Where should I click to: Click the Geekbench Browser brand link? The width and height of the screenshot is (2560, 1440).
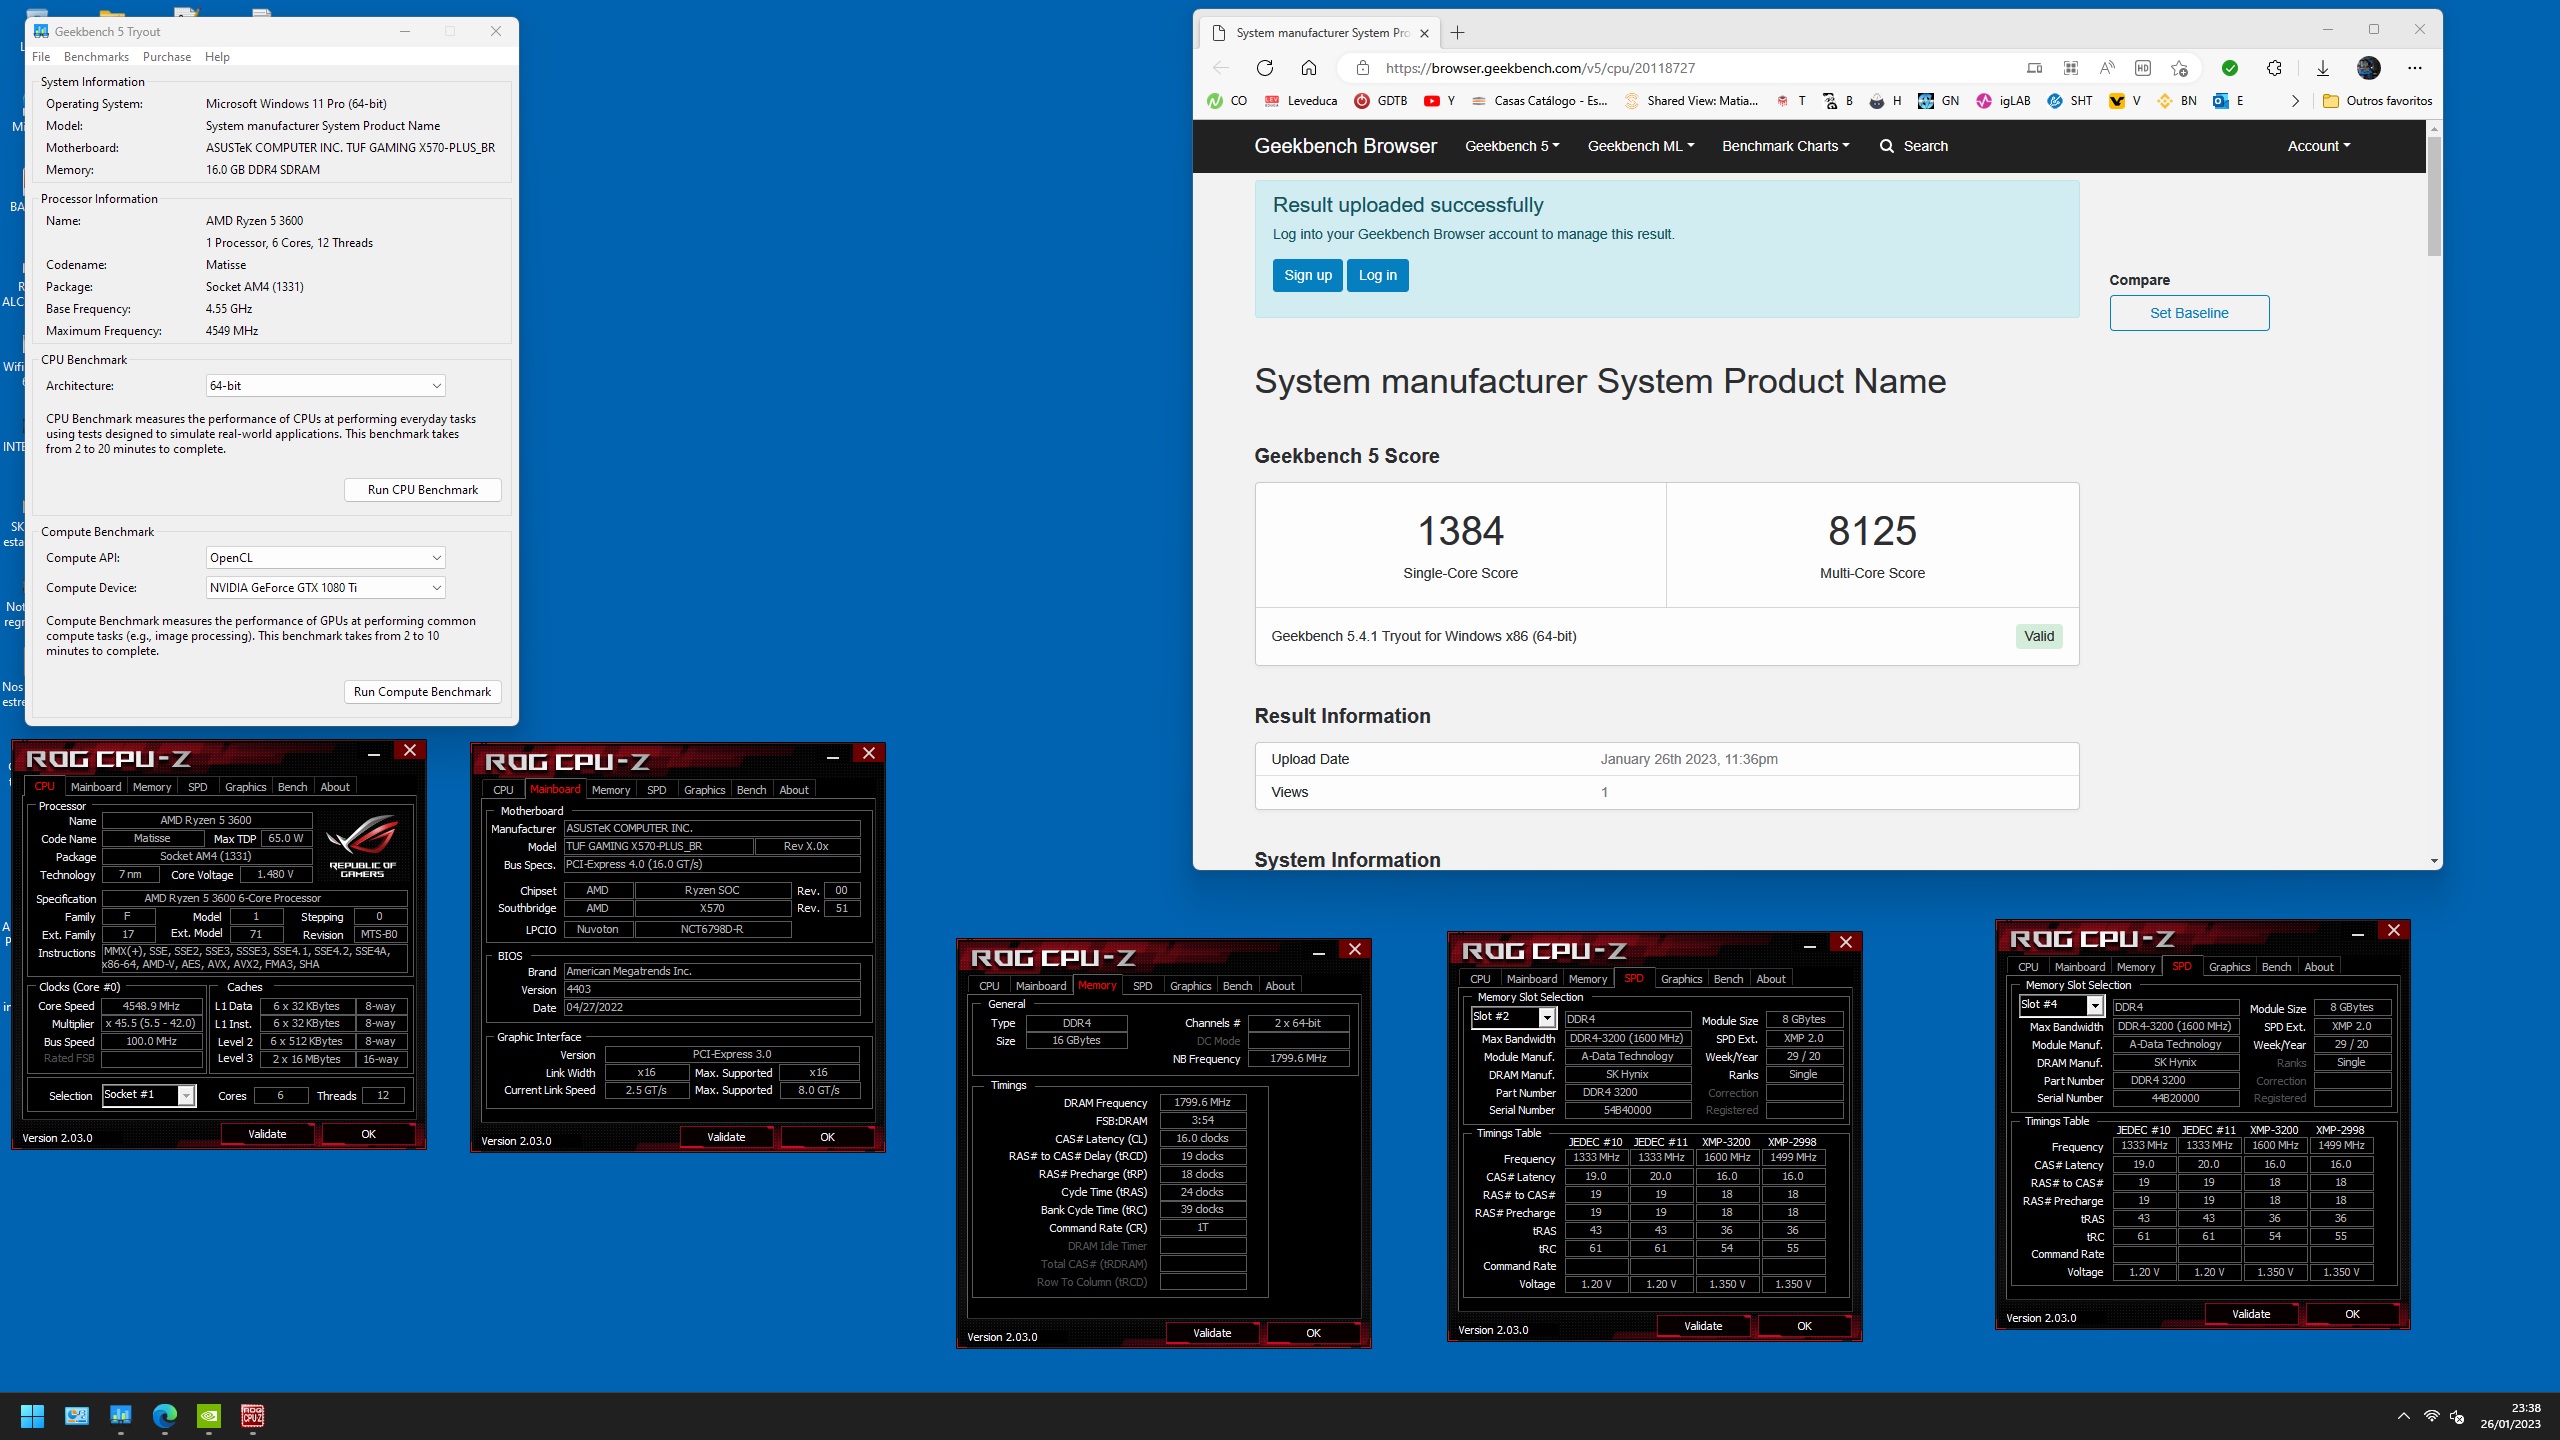[1345, 146]
